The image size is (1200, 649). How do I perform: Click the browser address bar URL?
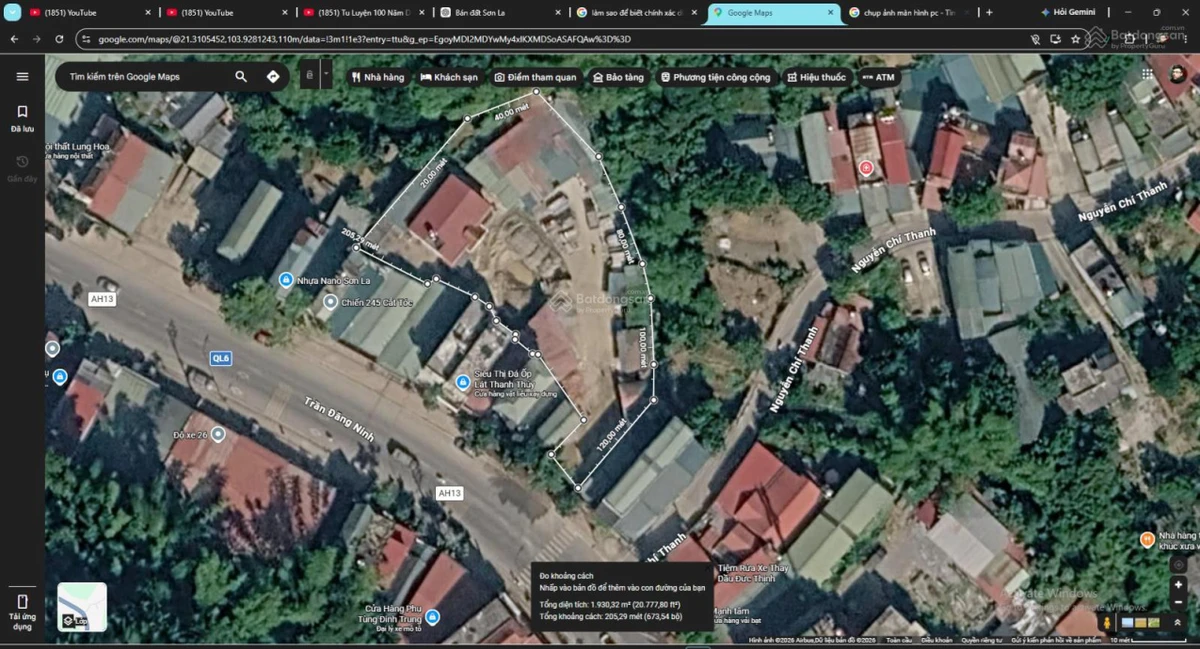click(365, 39)
